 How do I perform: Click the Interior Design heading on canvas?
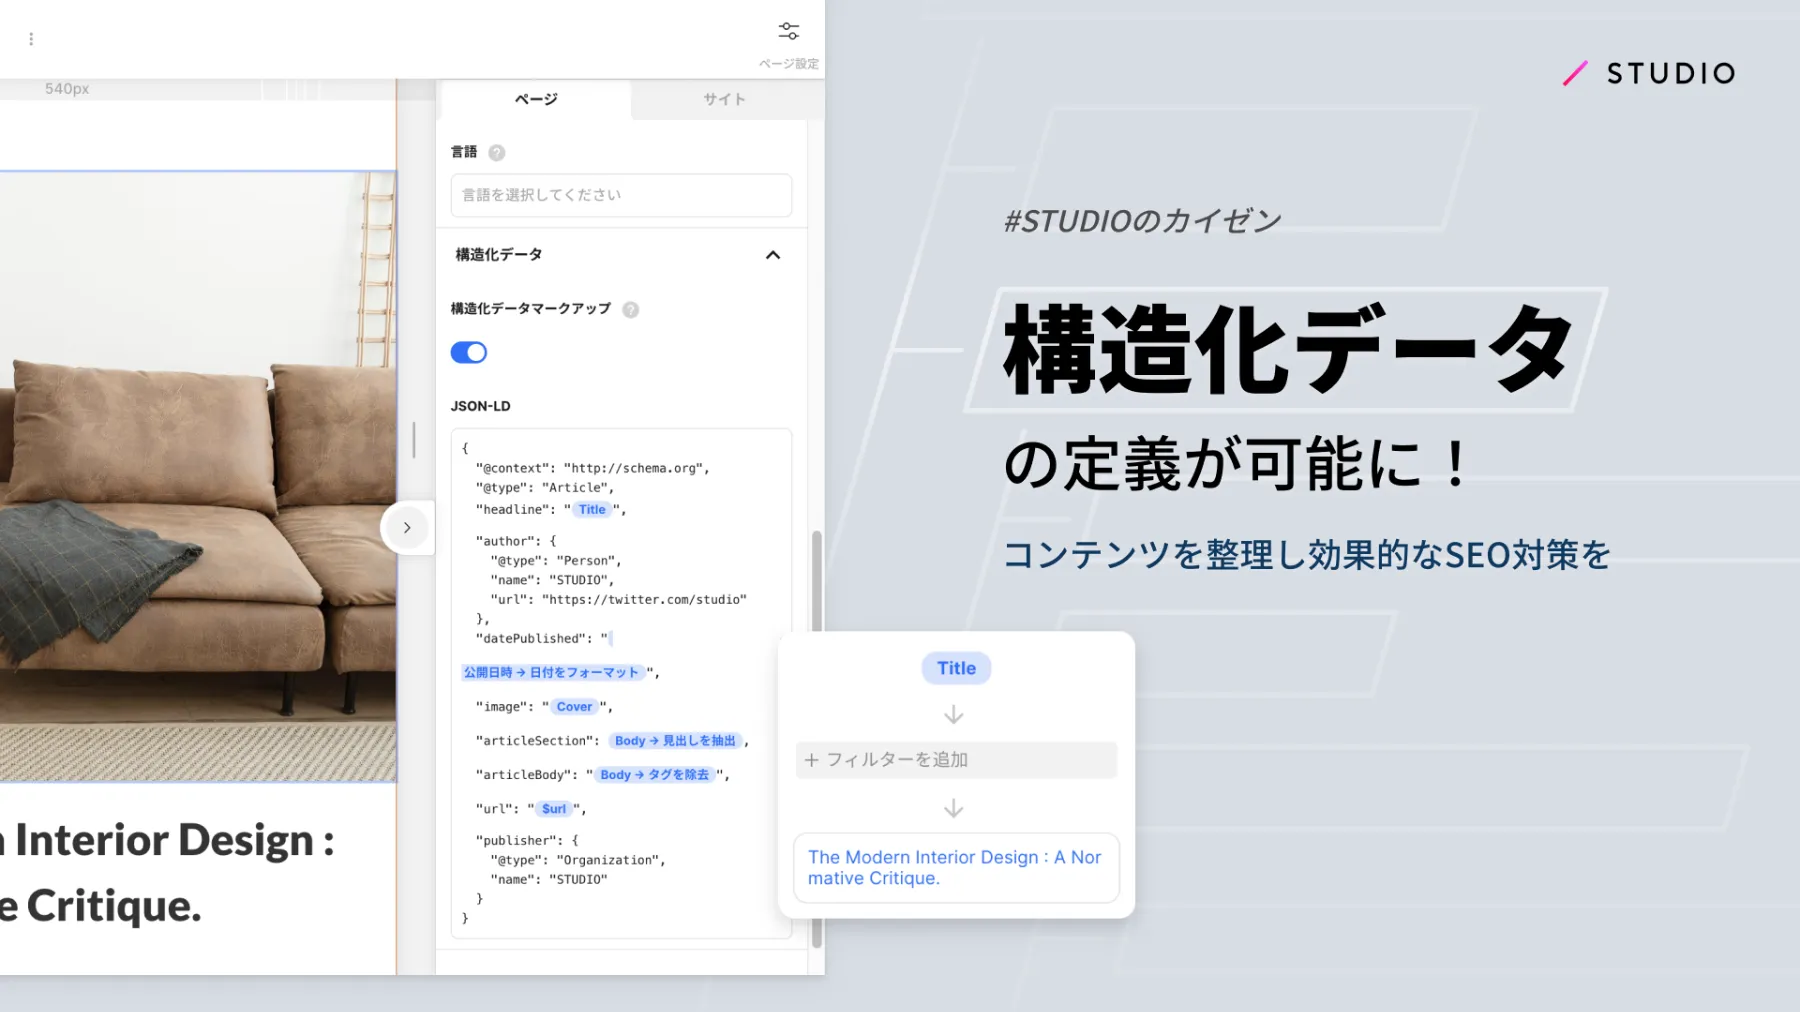167,872
